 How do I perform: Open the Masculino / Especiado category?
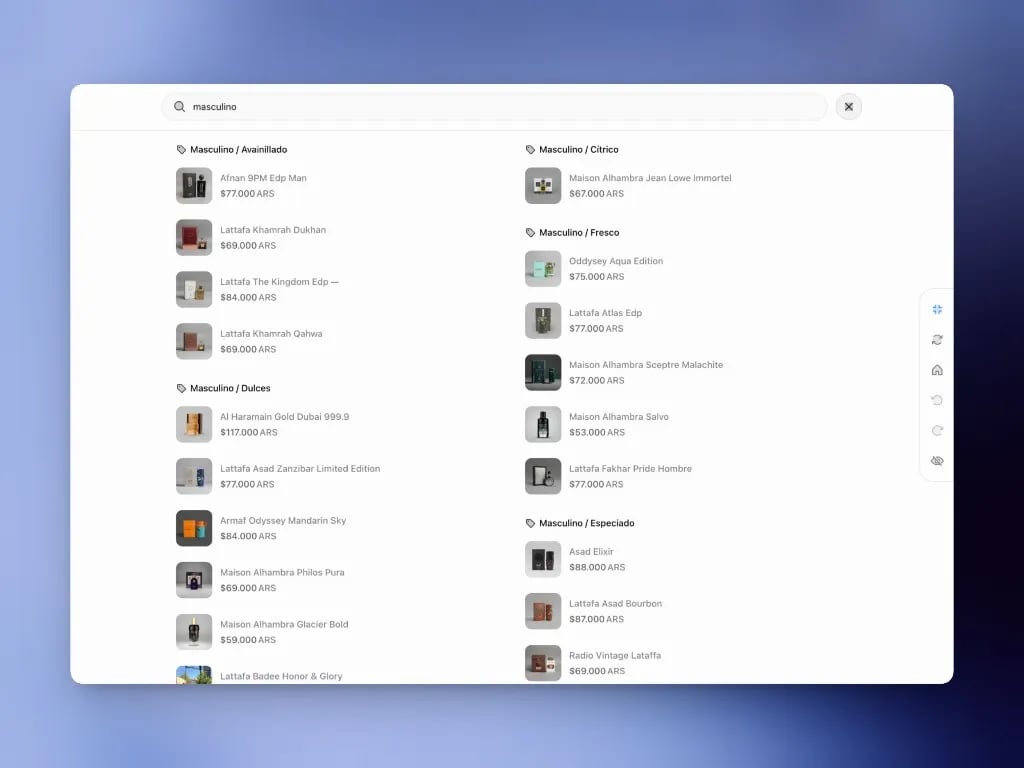pyautogui.click(x=586, y=523)
